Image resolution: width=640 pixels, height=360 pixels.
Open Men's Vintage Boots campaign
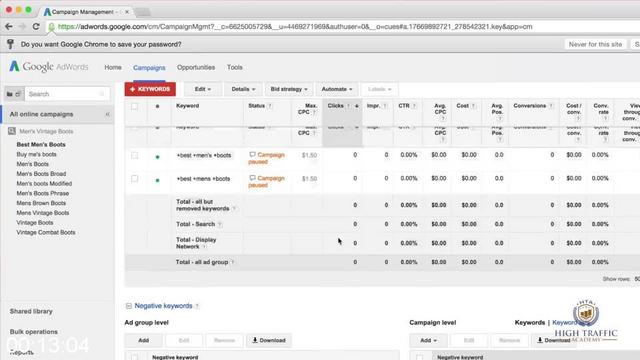(46, 131)
